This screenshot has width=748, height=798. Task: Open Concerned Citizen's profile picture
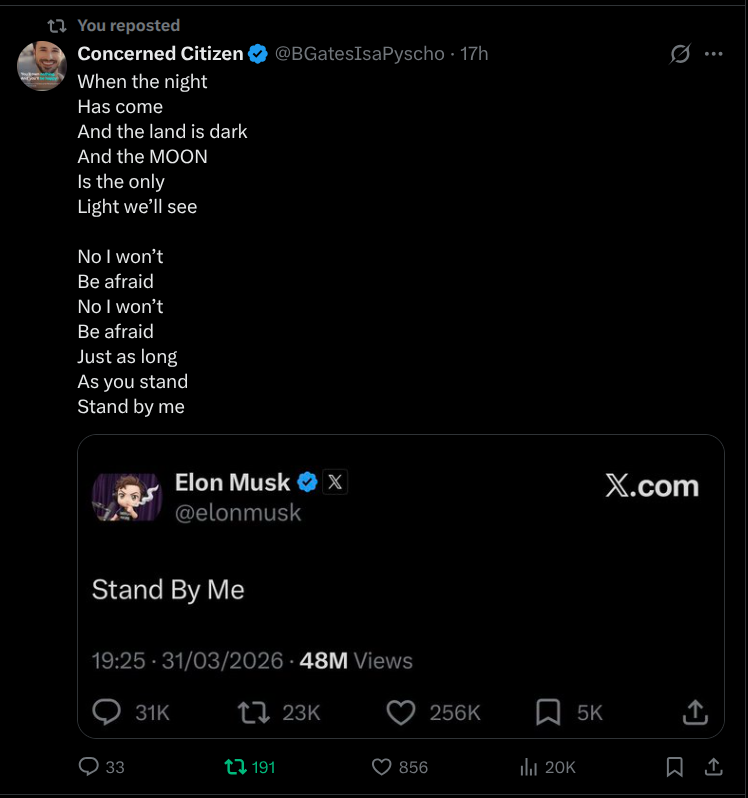(42, 67)
